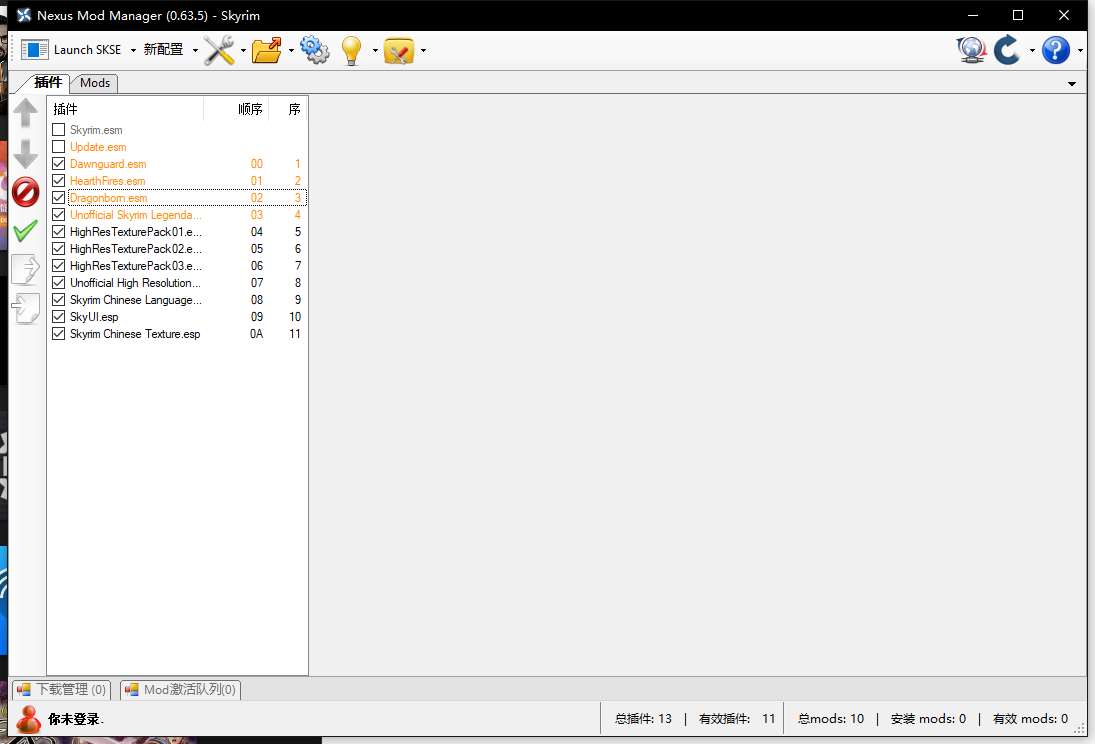Move plugin up with up arrow
Image resolution: width=1095 pixels, height=744 pixels.
26,113
